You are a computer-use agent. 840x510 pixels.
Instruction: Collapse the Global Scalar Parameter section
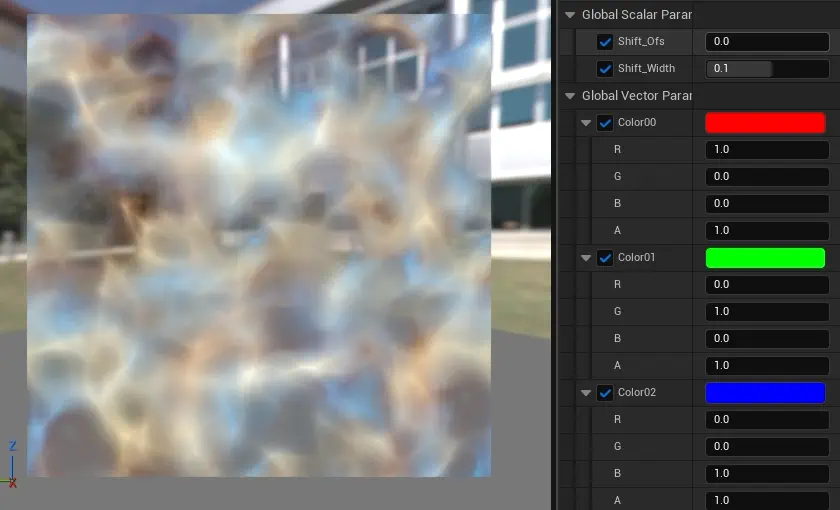(x=570, y=15)
